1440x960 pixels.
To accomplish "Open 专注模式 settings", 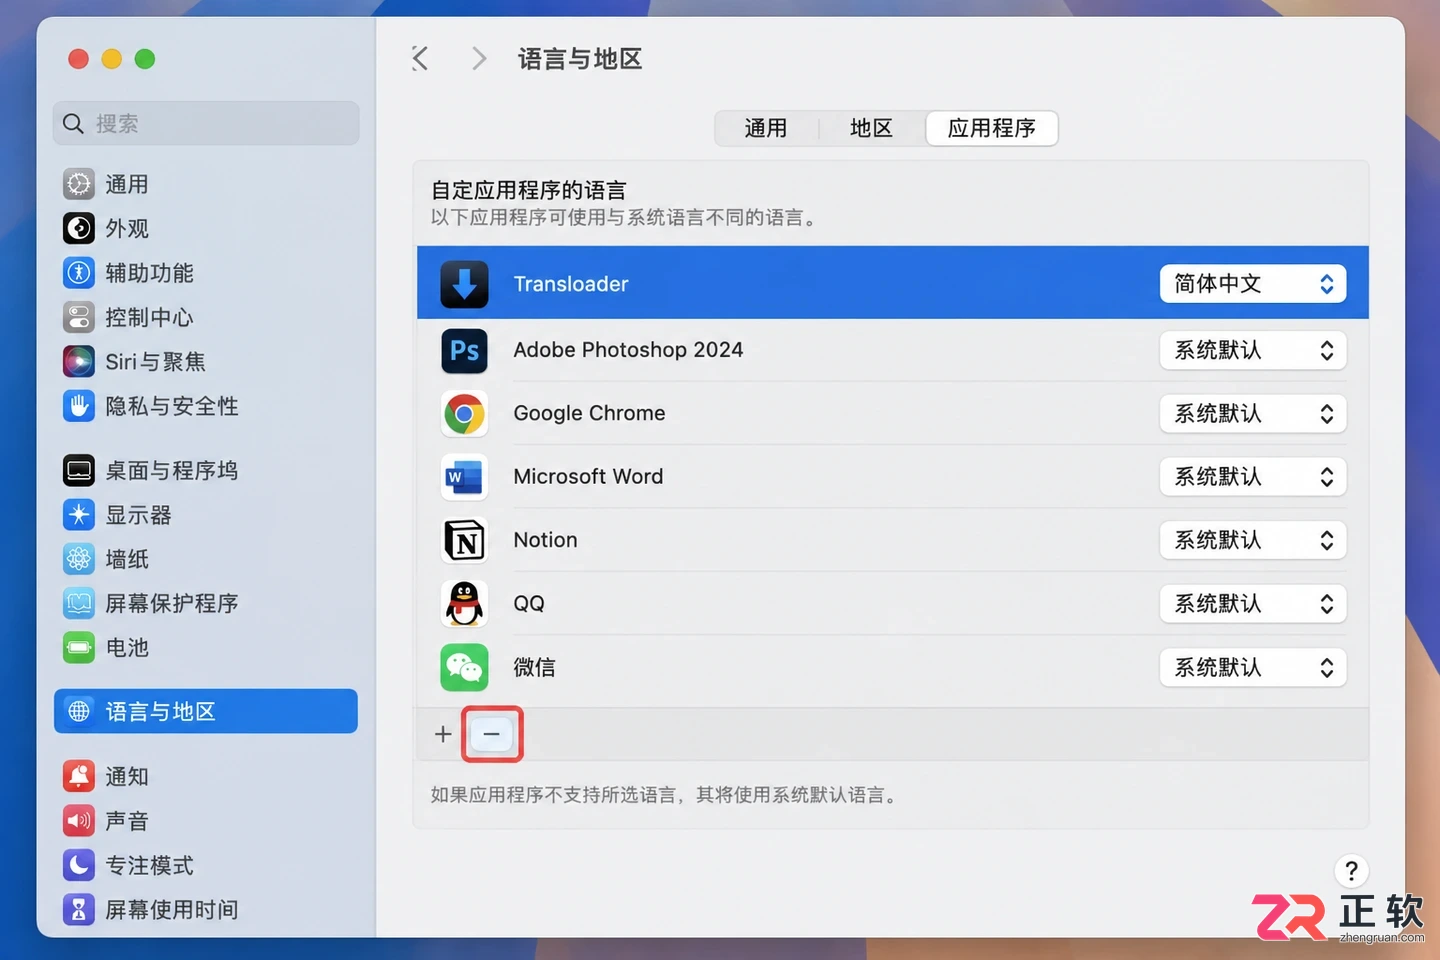I will 206,865.
